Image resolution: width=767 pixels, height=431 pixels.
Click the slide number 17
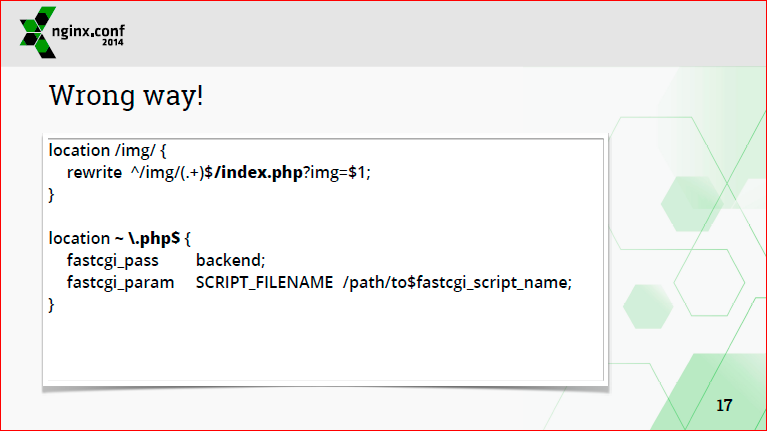click(x=724, y=406)
